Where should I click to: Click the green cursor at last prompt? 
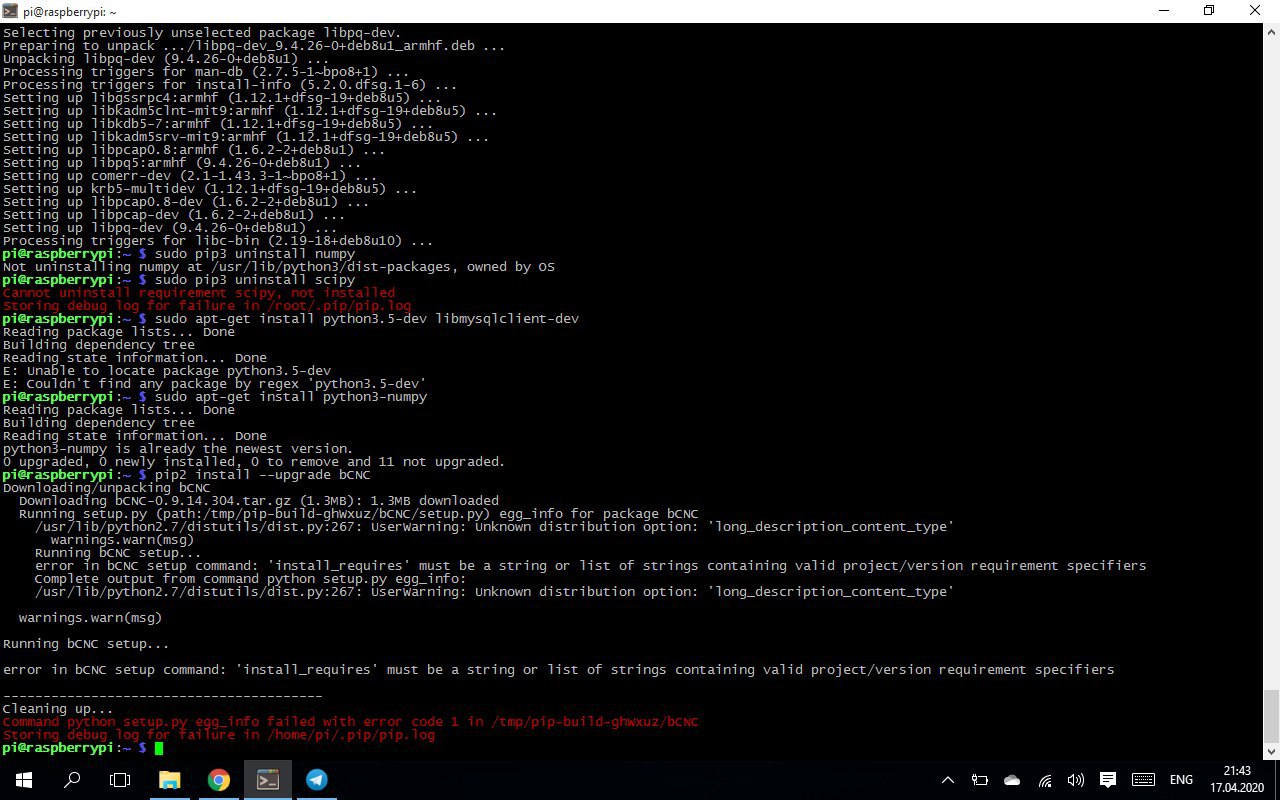tap(159, 748)
